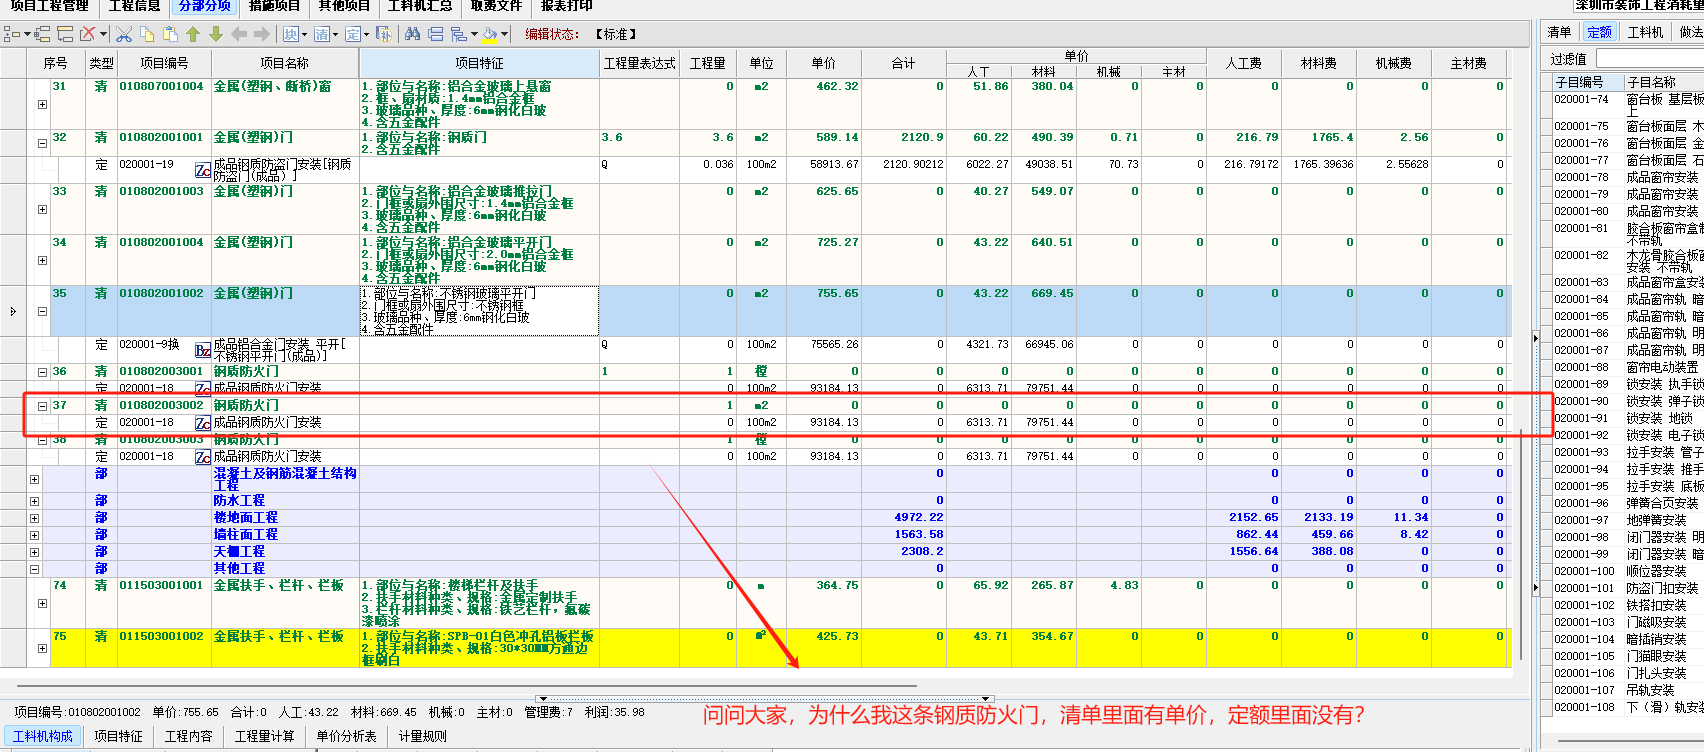Click the copy icon in the toolbar

coord(147,34)
